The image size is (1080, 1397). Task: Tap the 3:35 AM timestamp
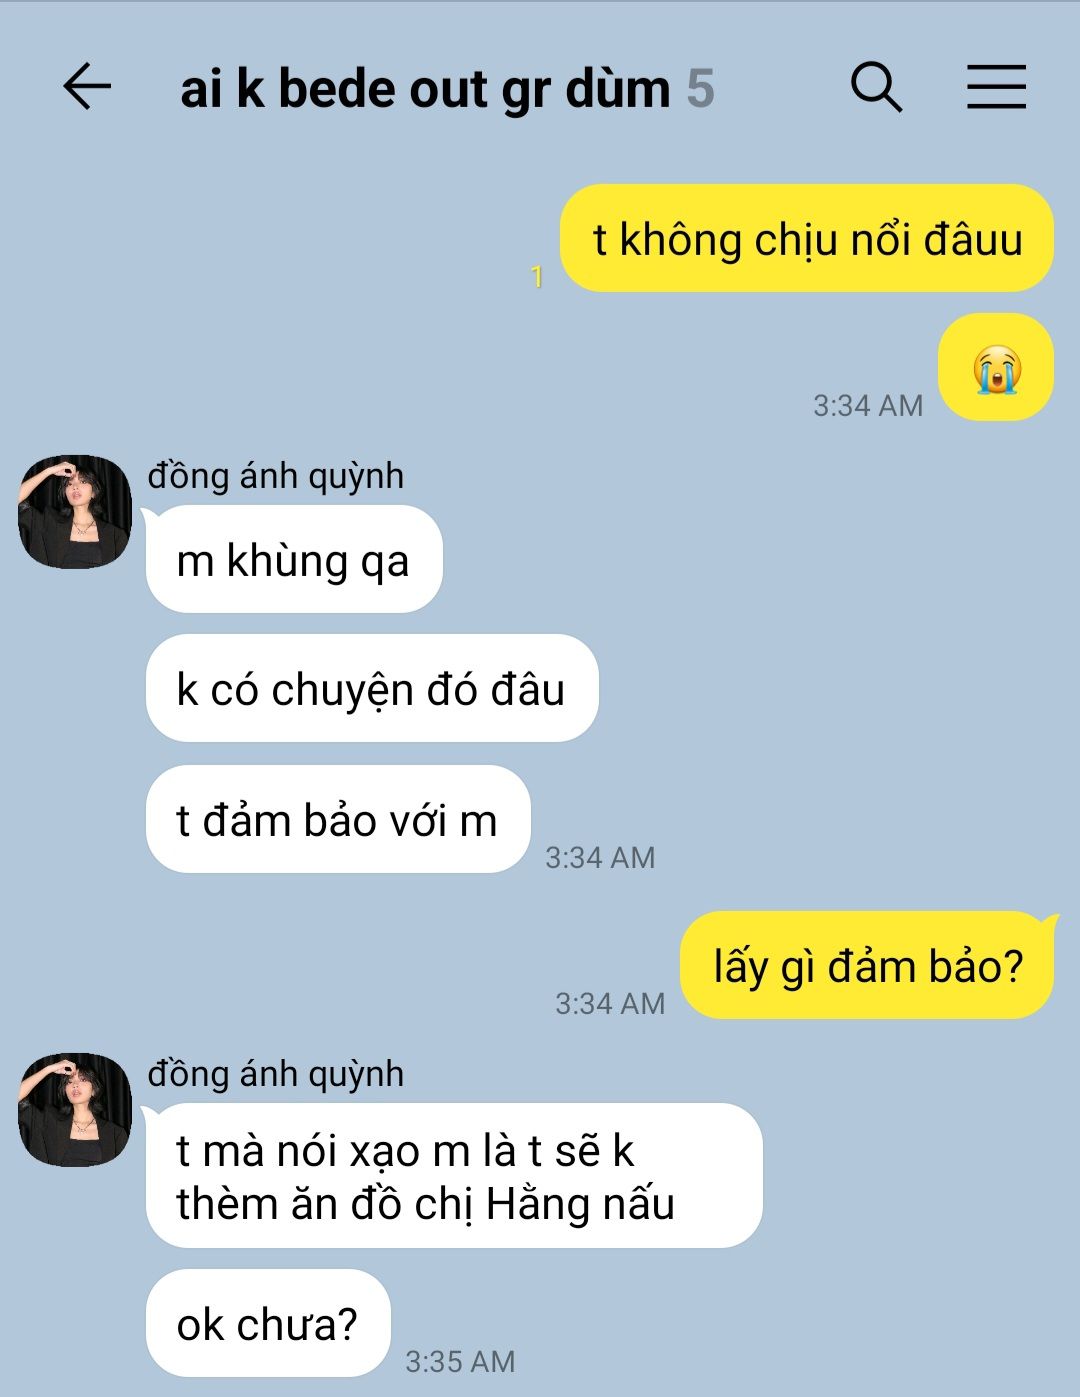click(460, 1361)
